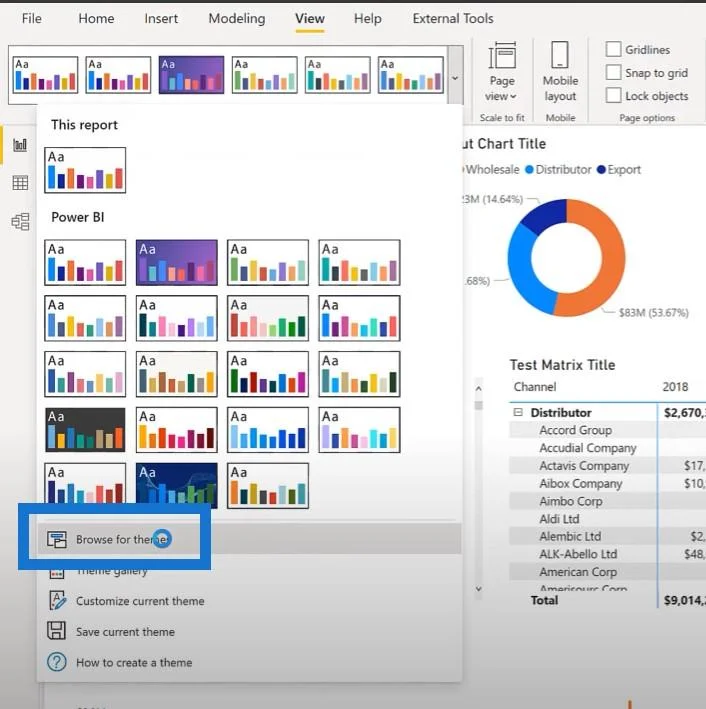The image size is (706, 709).
Task: Open the File menu
Action: [x=32, y=19]
